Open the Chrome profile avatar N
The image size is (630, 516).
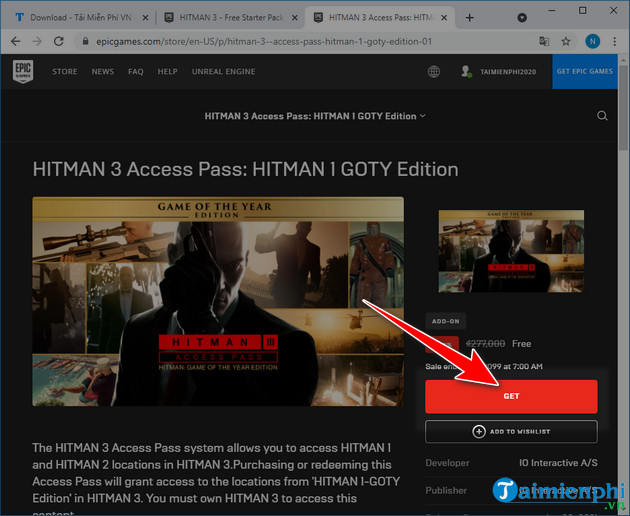592,41
